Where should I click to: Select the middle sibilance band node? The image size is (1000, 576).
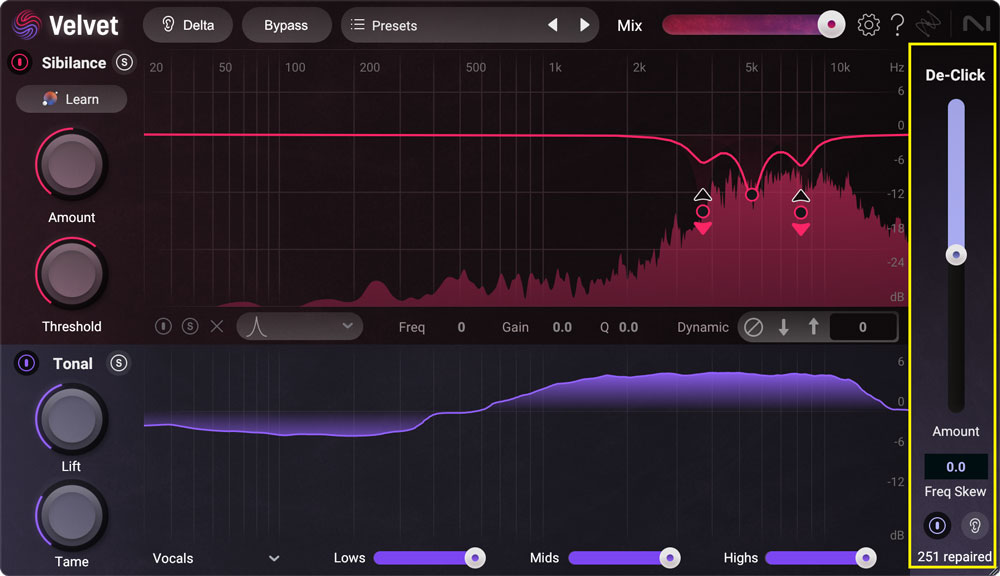pyautogui.click(x=752, y=195)
